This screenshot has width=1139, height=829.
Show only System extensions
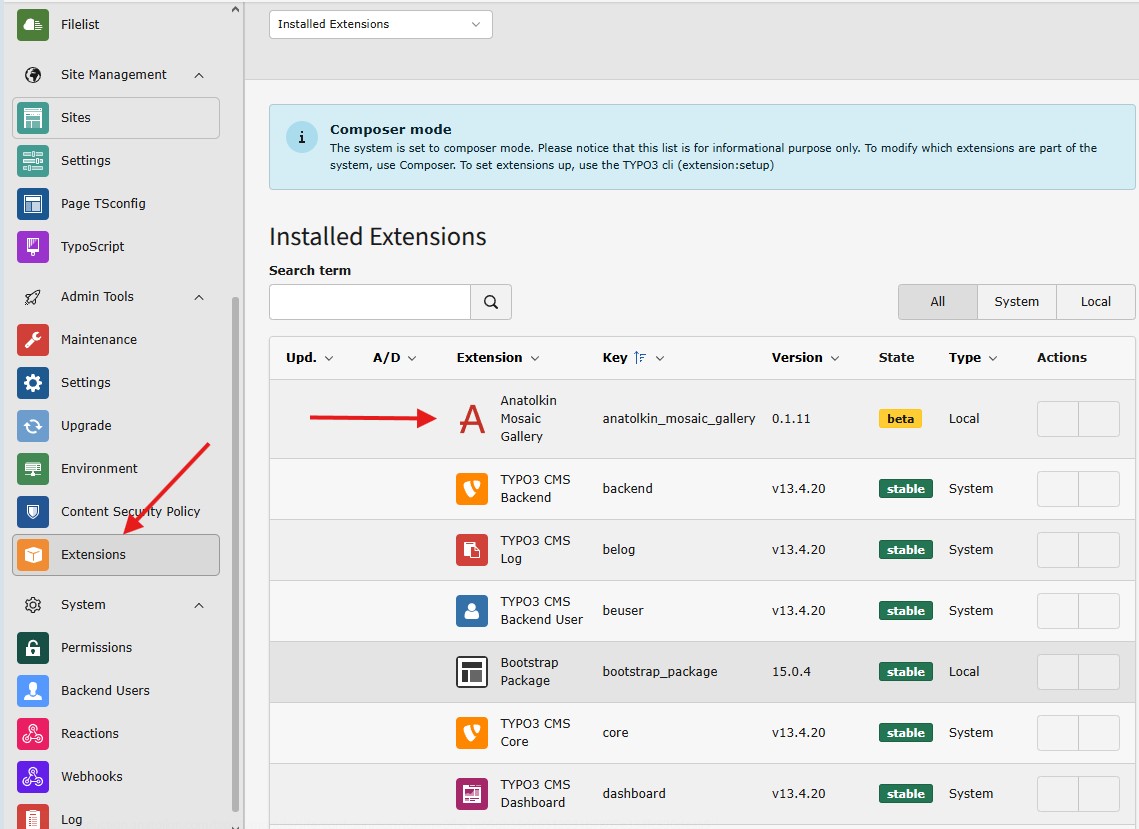(1016, 302)
